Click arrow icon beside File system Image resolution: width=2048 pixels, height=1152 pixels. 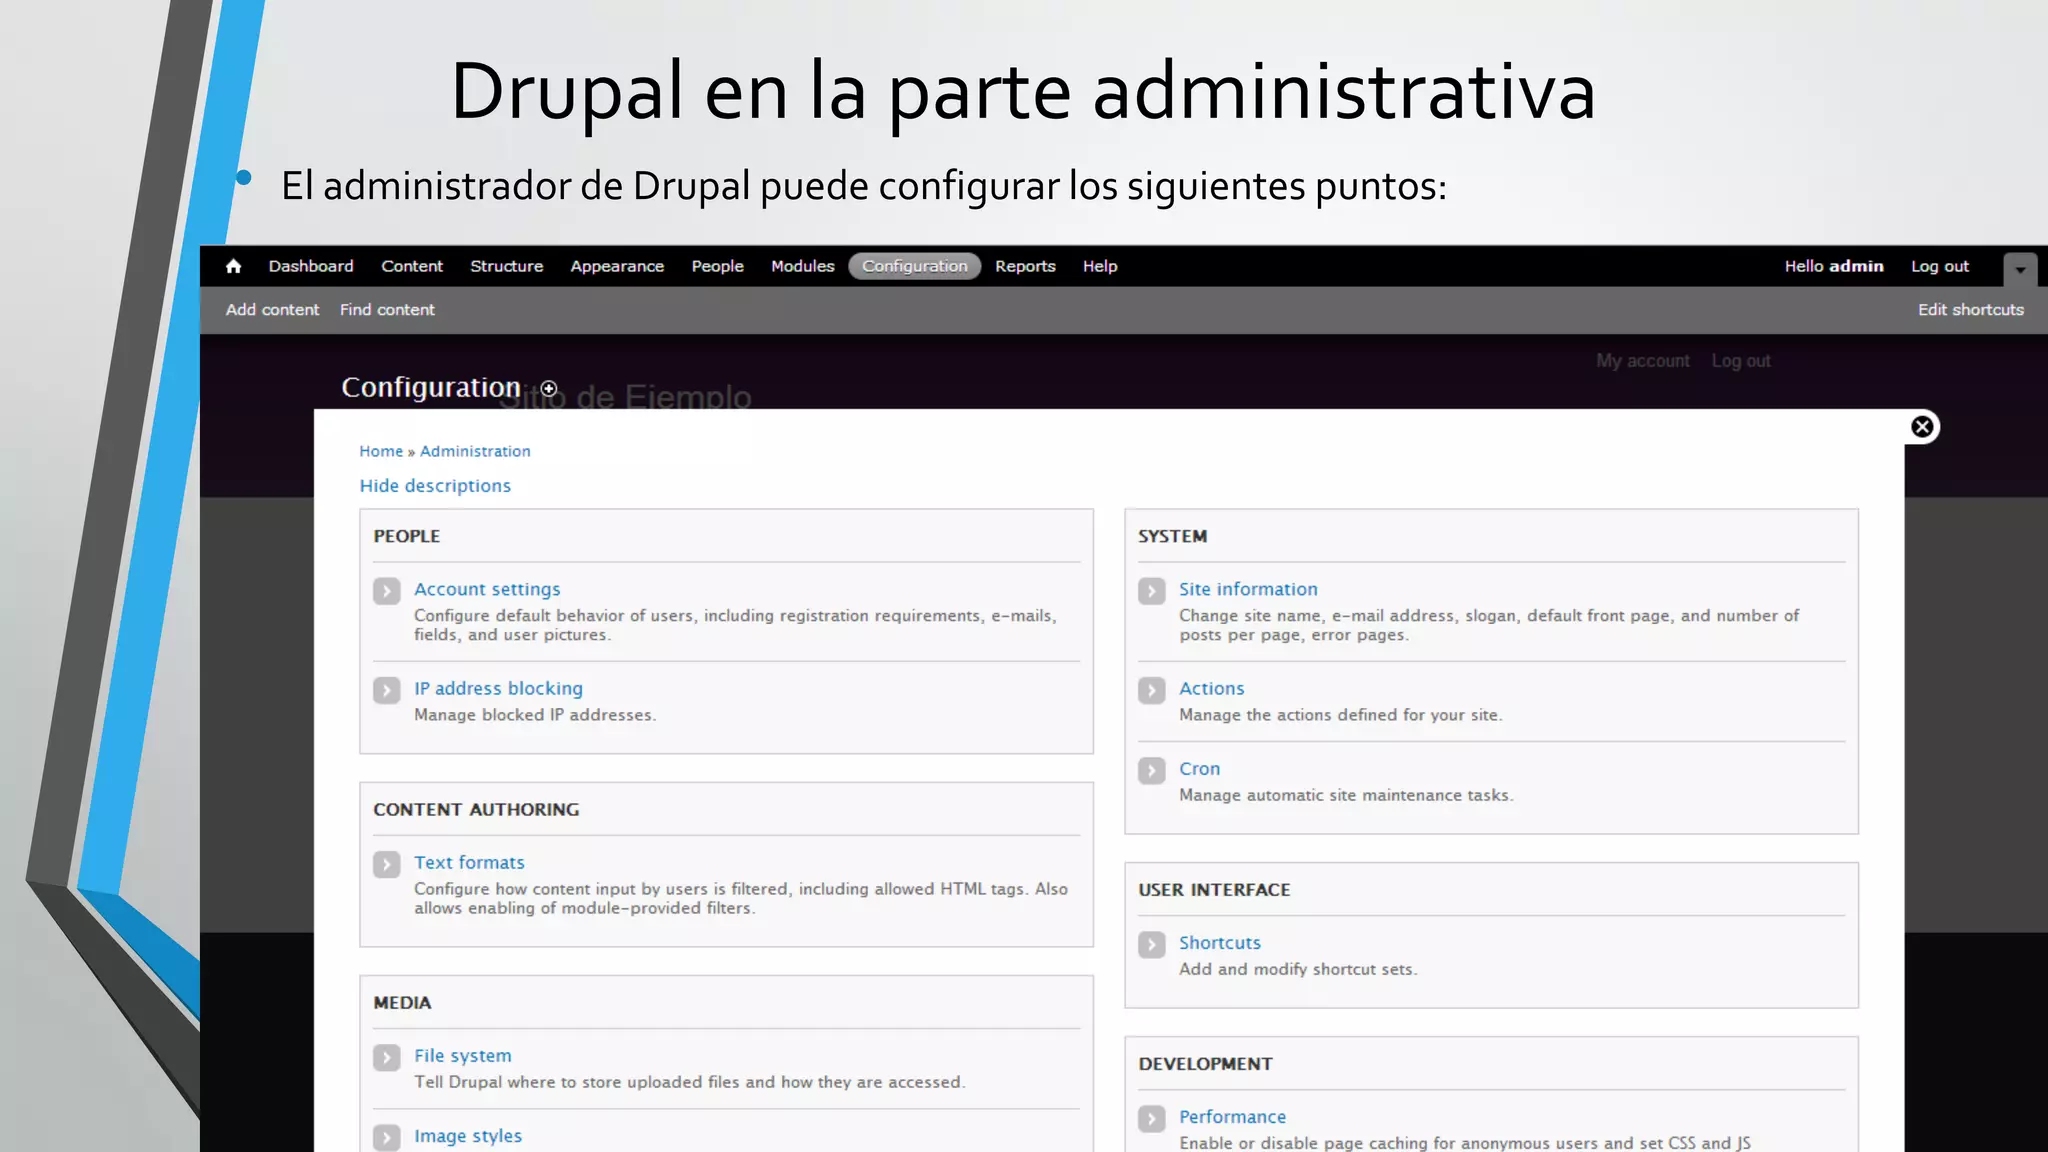[x=387, y=1057]
